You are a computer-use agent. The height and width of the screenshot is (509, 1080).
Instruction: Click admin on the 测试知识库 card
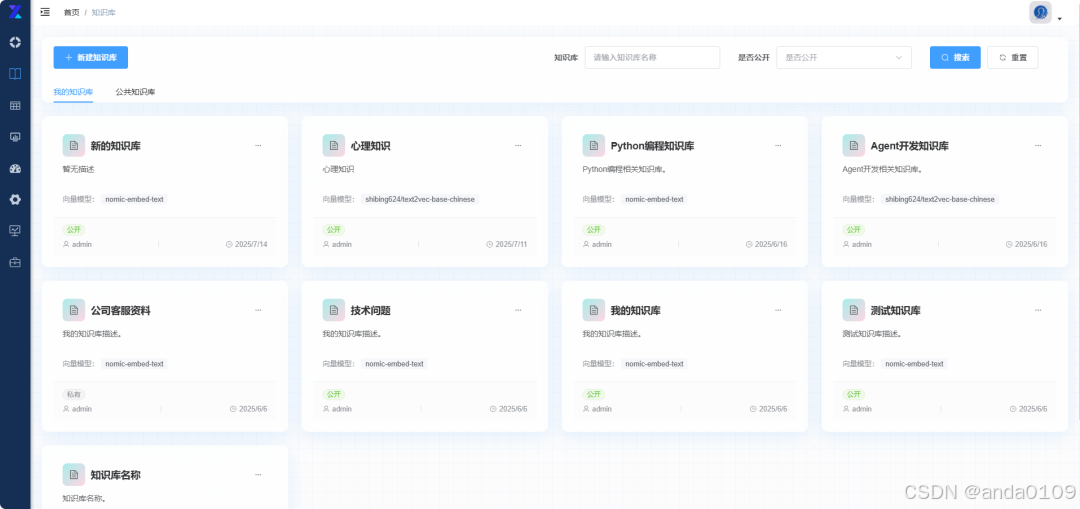[862, 409]
